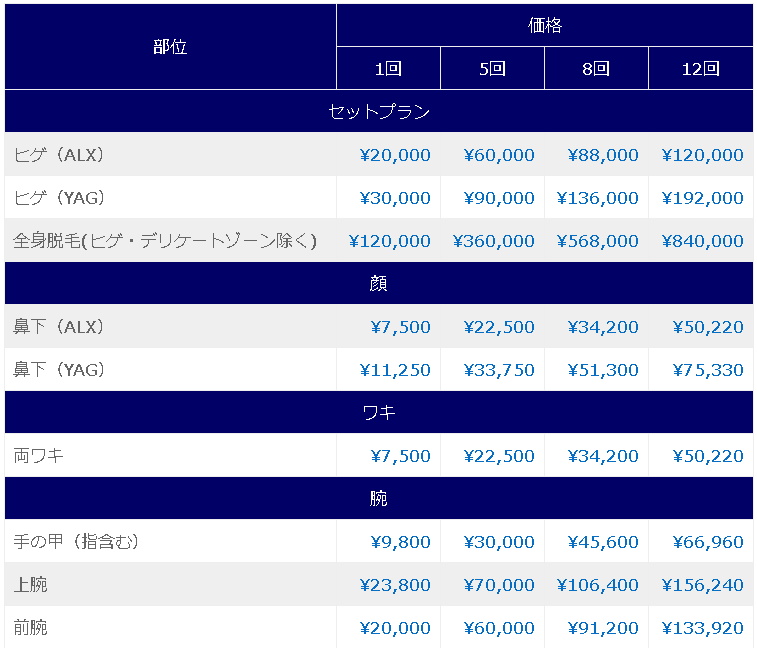The height and width of the screenshot is (648, 757).
Task: Click the 価格 header cell
Action: [545, 25]
